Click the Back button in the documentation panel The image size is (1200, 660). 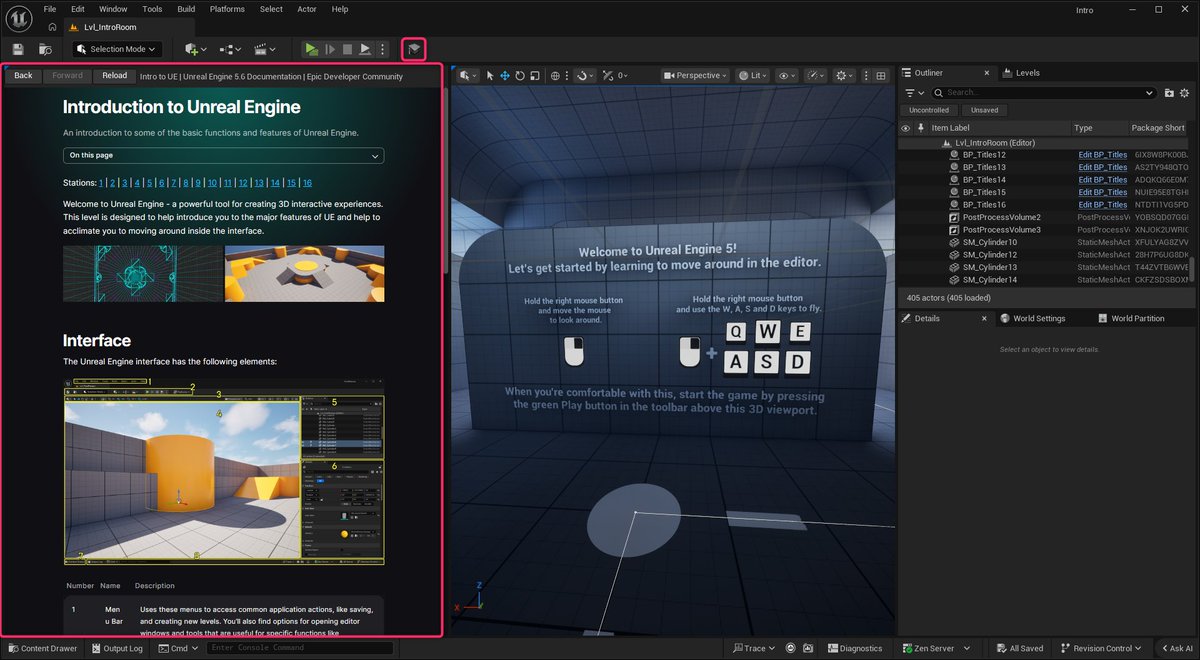22,75
